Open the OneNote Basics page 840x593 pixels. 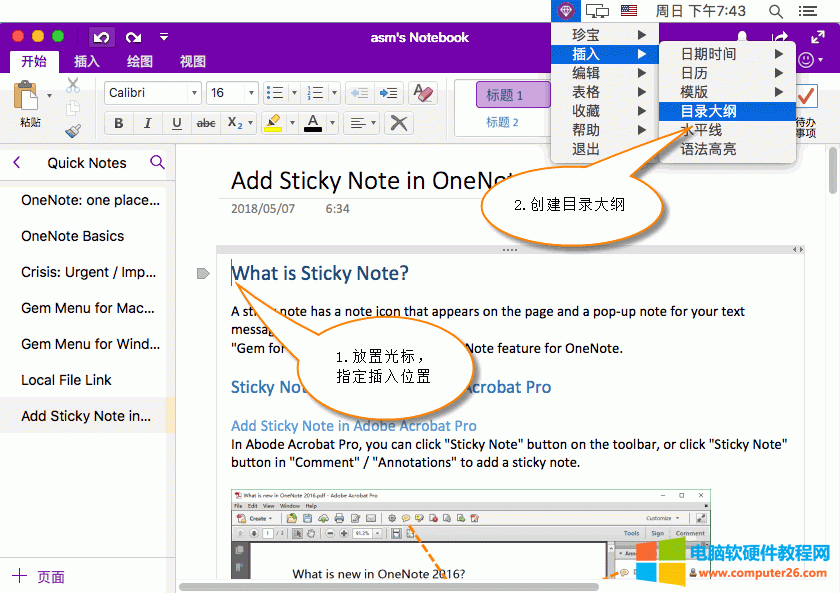[73, 236]
